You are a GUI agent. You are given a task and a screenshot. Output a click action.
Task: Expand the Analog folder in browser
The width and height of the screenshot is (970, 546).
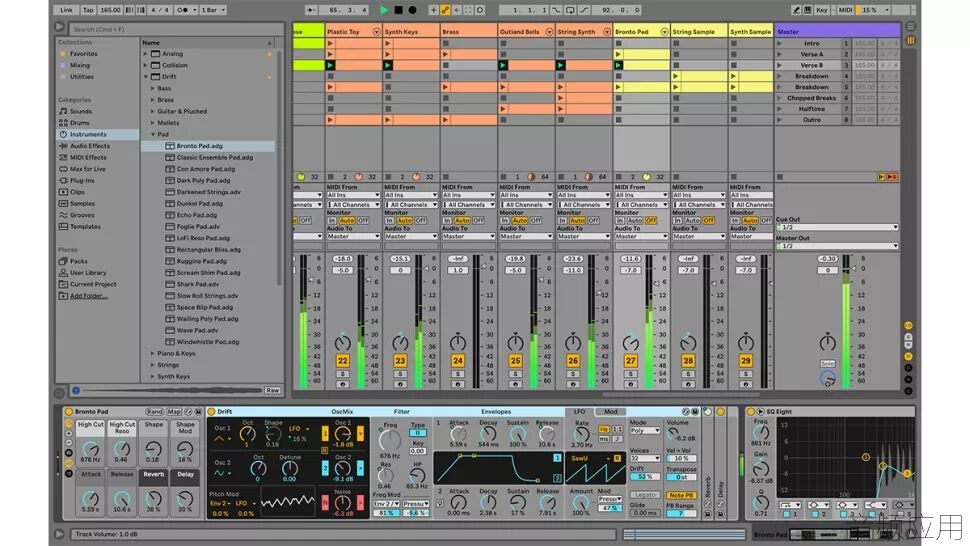click(x=146, y=54)
